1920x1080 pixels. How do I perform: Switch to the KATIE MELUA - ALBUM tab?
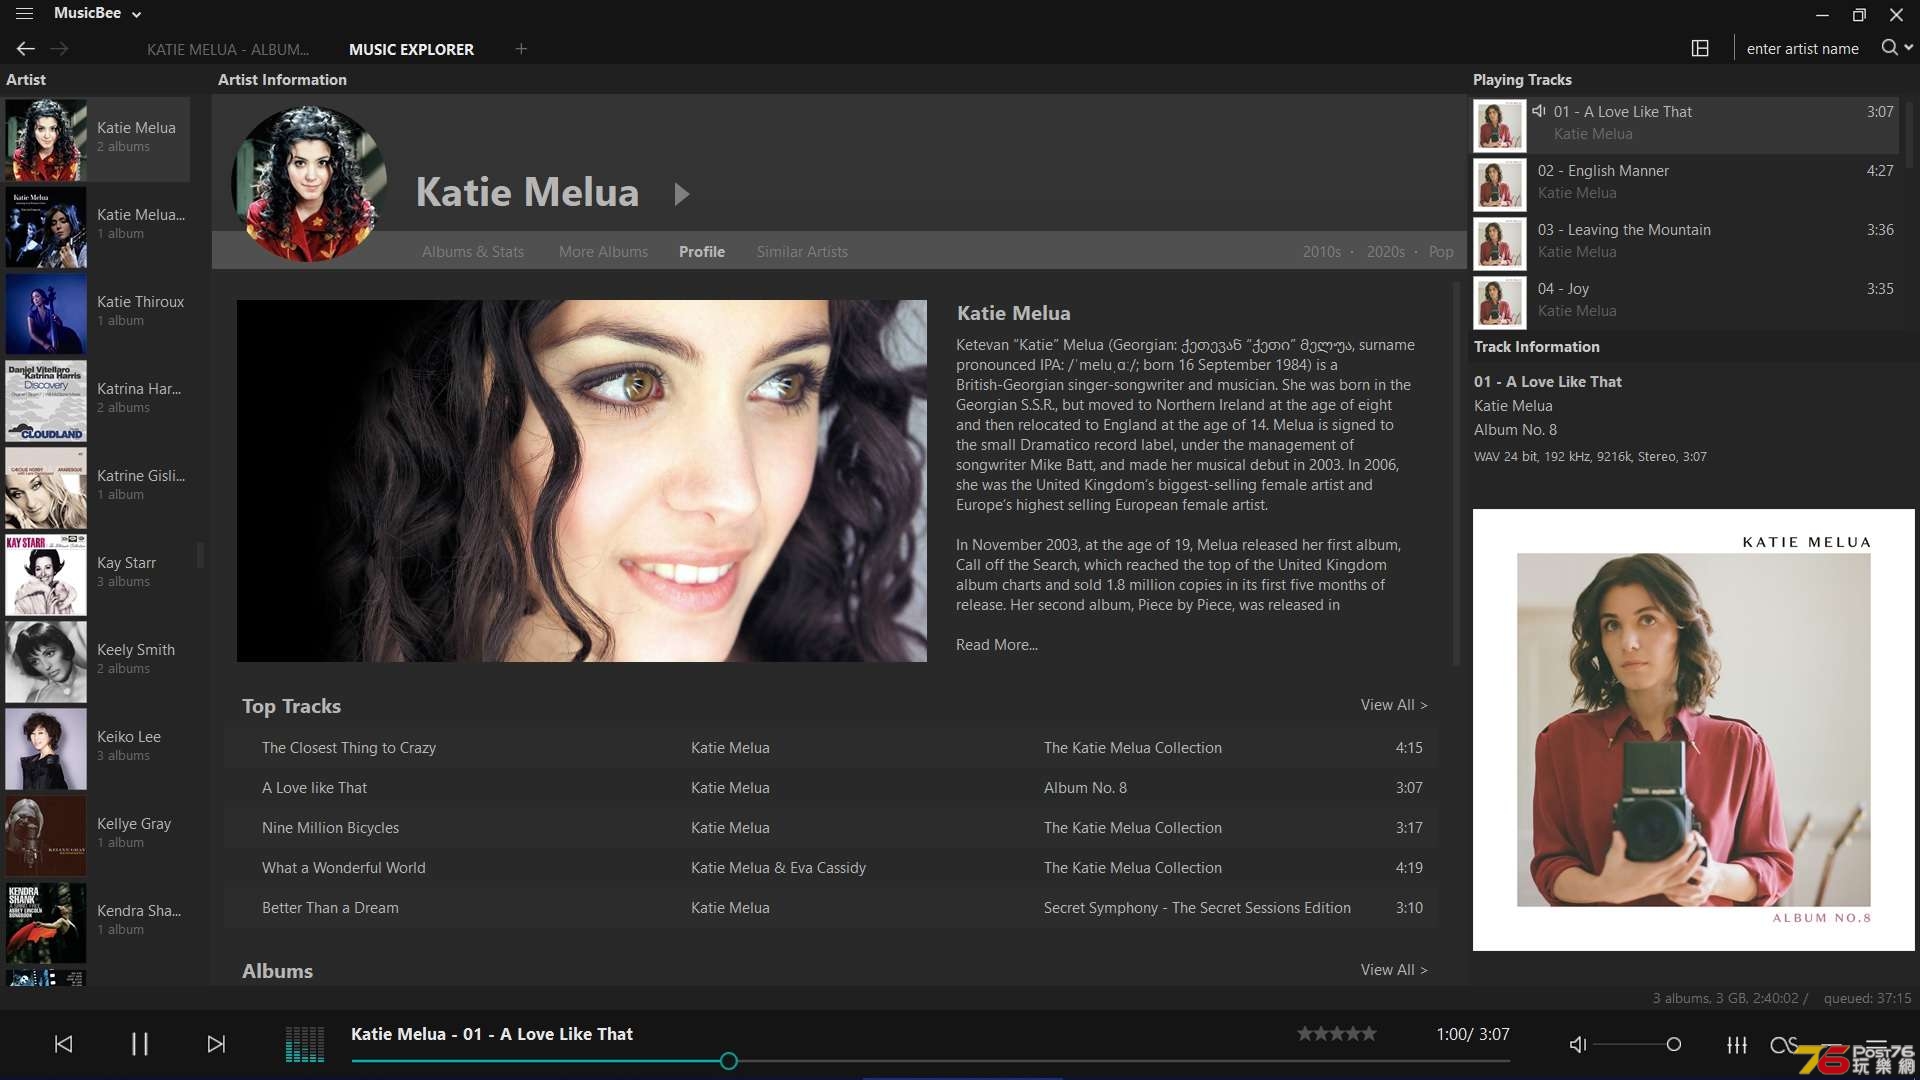[228, 49]
